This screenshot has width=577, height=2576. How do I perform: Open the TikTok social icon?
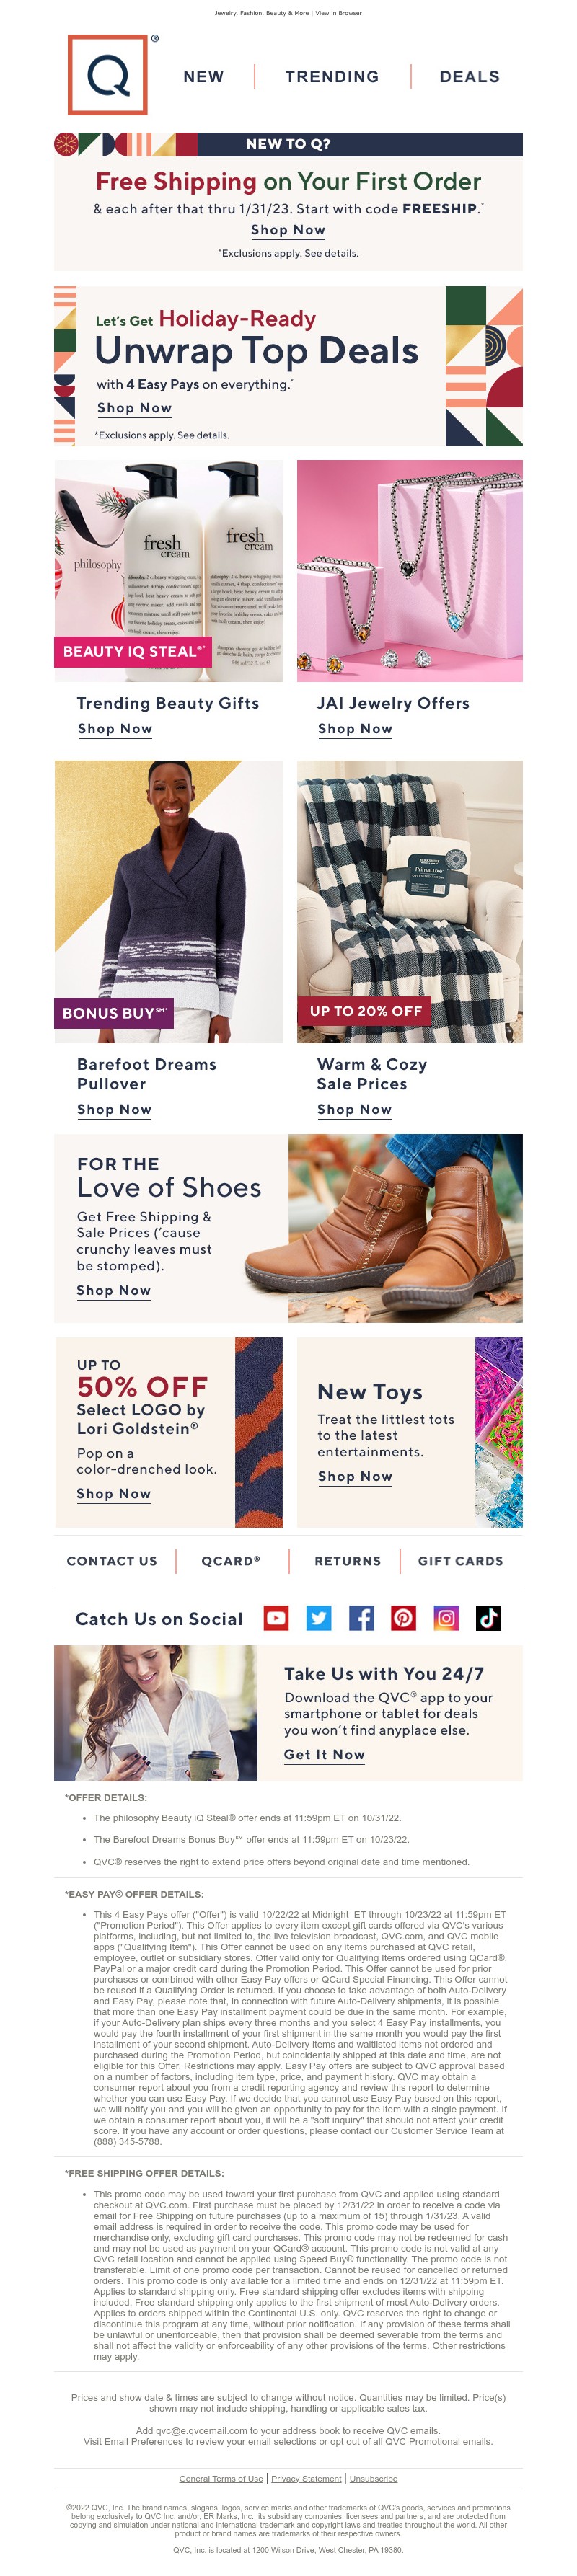tap(488, 1617)
